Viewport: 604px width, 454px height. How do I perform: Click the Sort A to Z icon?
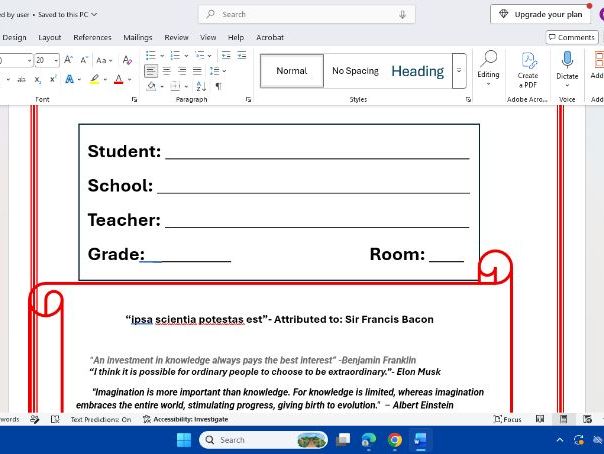point(201,86)
